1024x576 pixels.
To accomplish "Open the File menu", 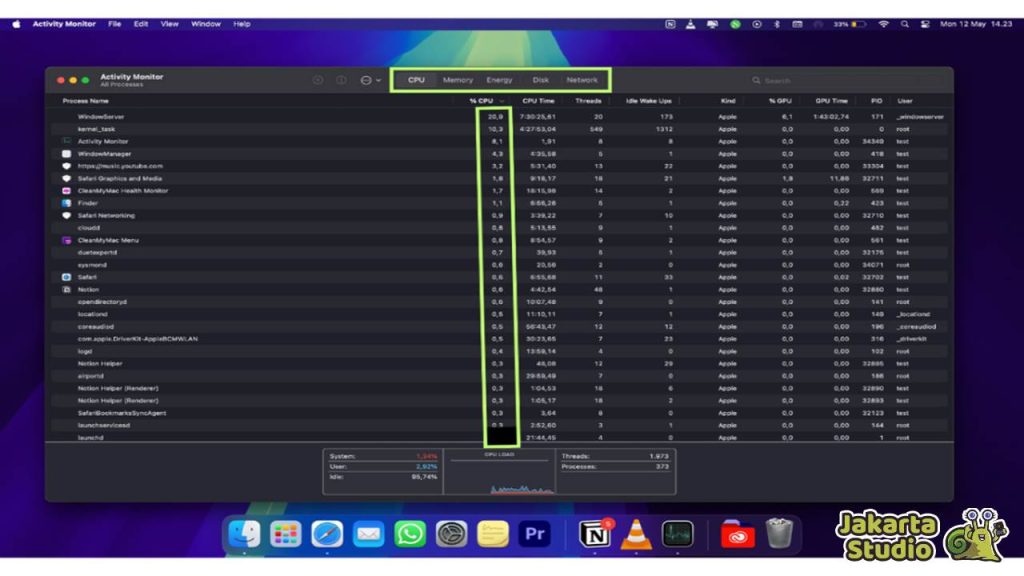I will pyautogui.click(x=114, y=24).
